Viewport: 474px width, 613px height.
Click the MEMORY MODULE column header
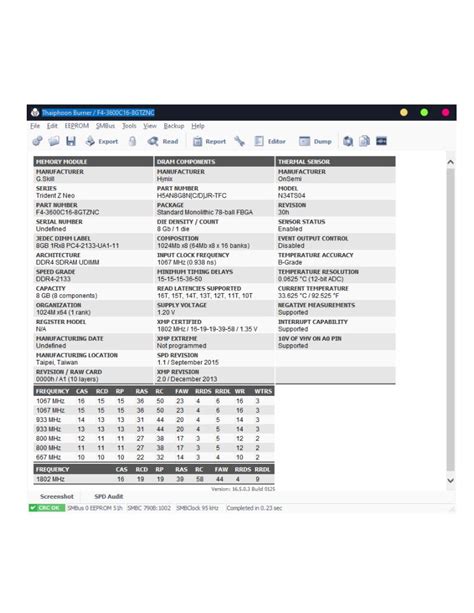click(93, 161)
